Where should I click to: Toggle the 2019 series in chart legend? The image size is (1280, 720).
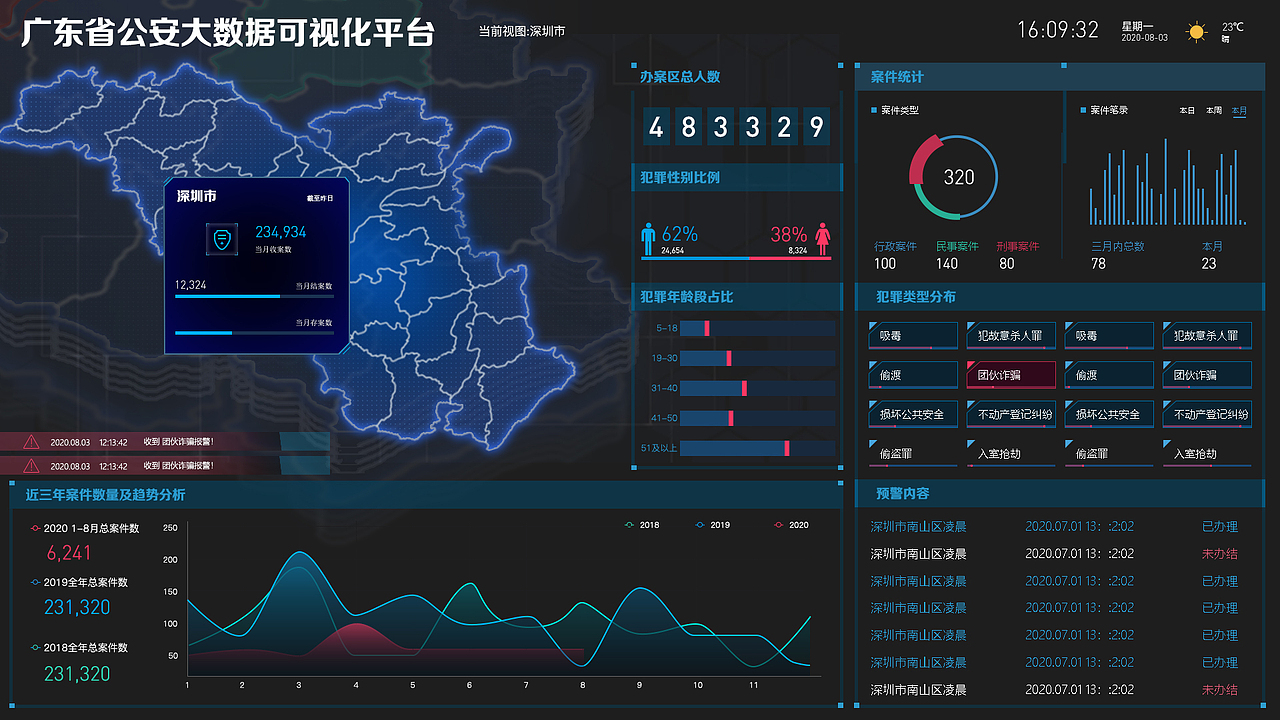click(712, 525)
